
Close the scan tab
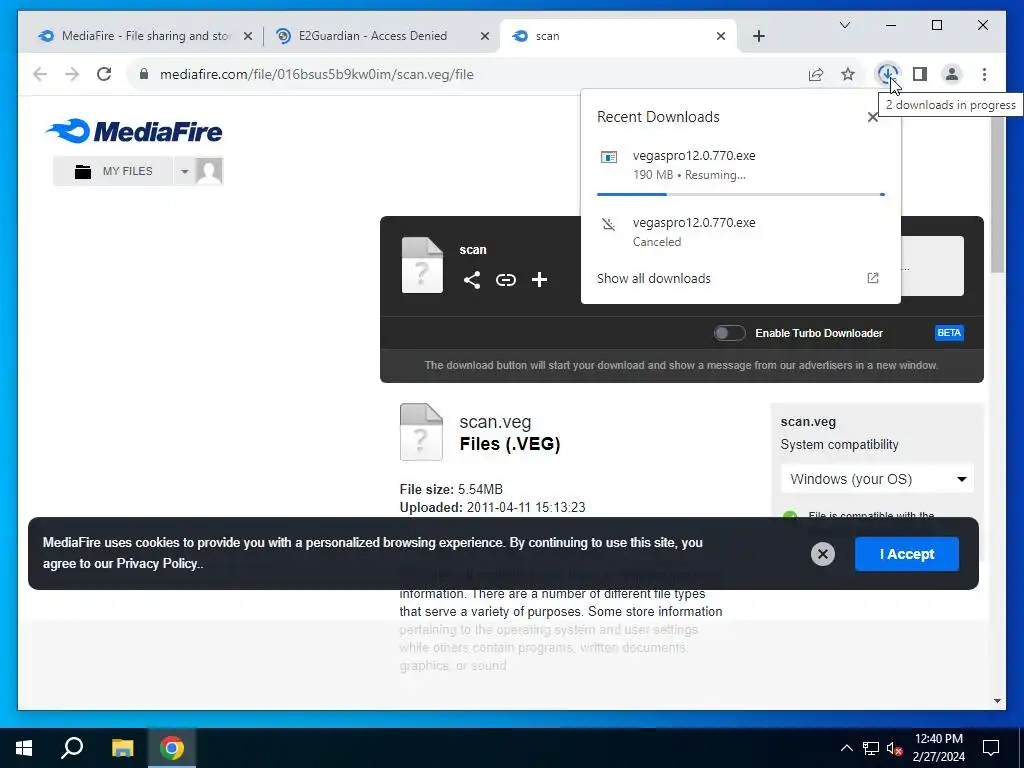point(720,37)
